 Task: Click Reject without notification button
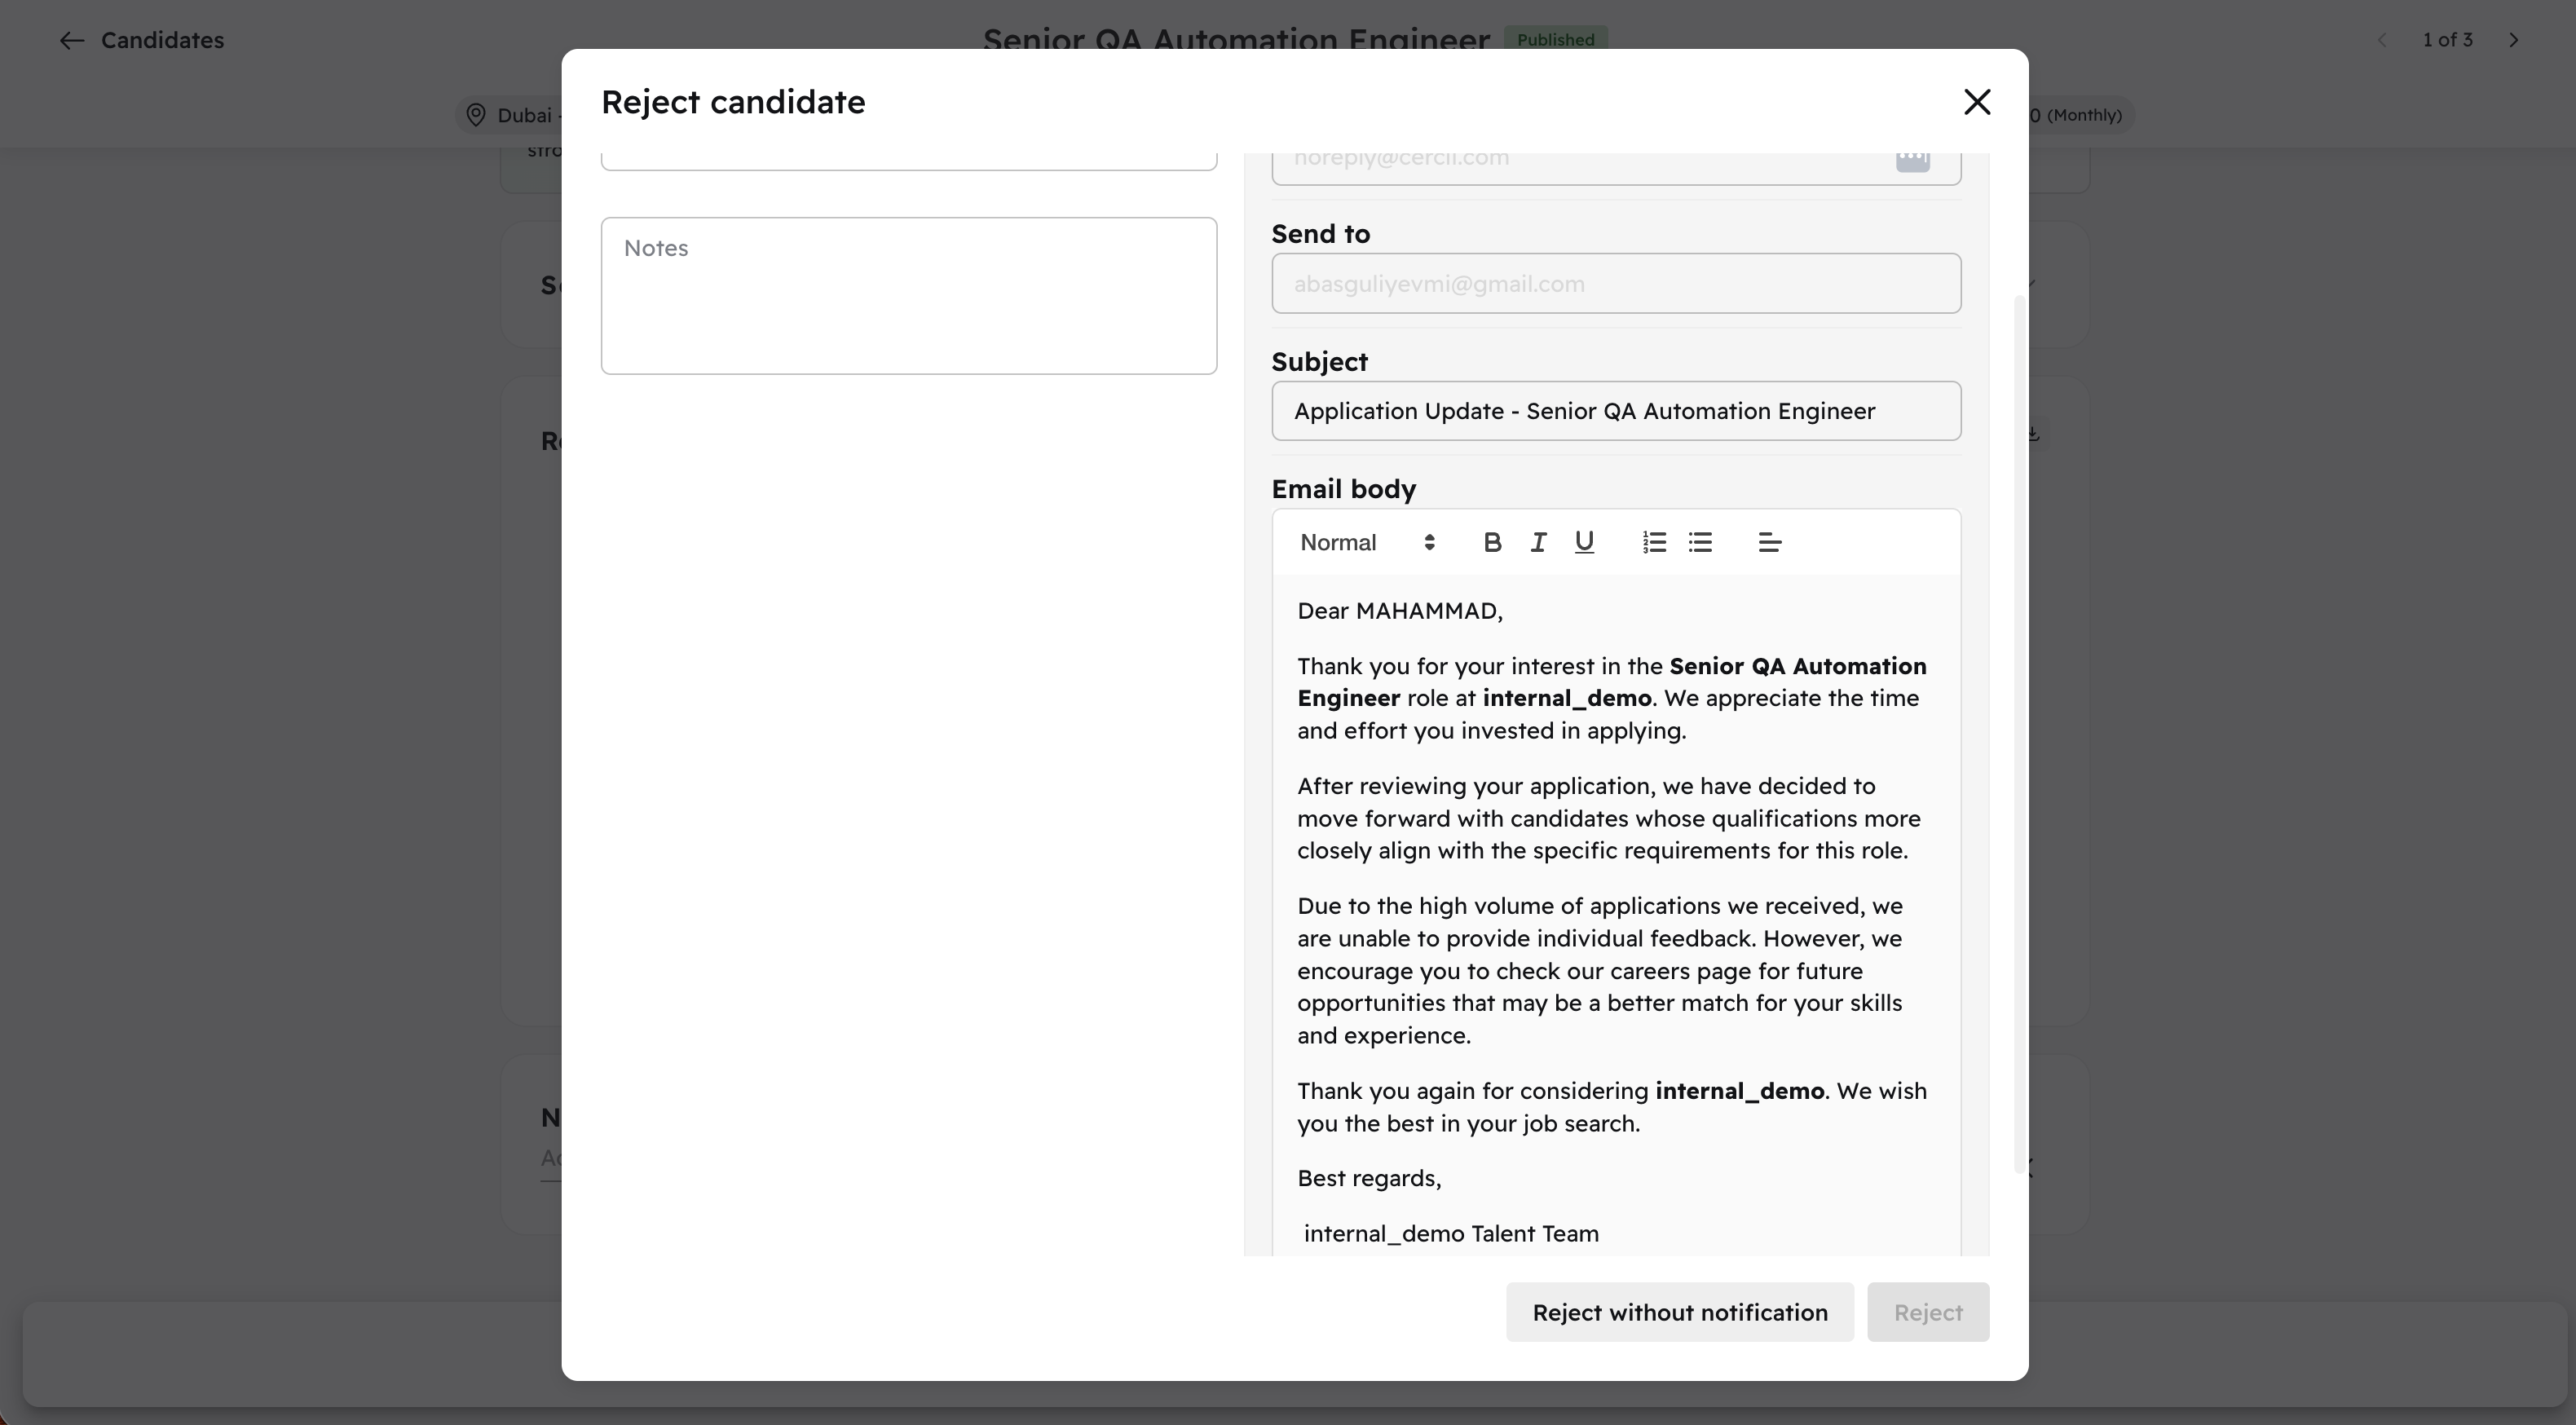click(x=1680, y=1312)
